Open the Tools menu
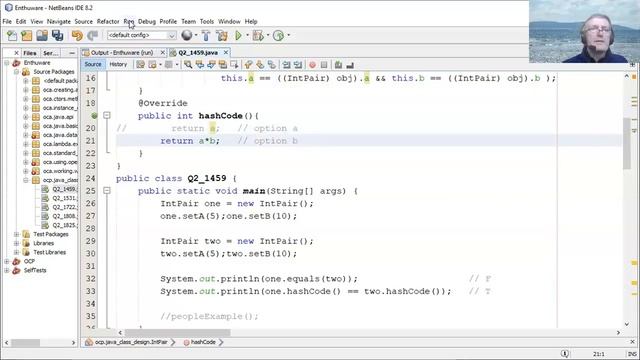 point(207,21)
